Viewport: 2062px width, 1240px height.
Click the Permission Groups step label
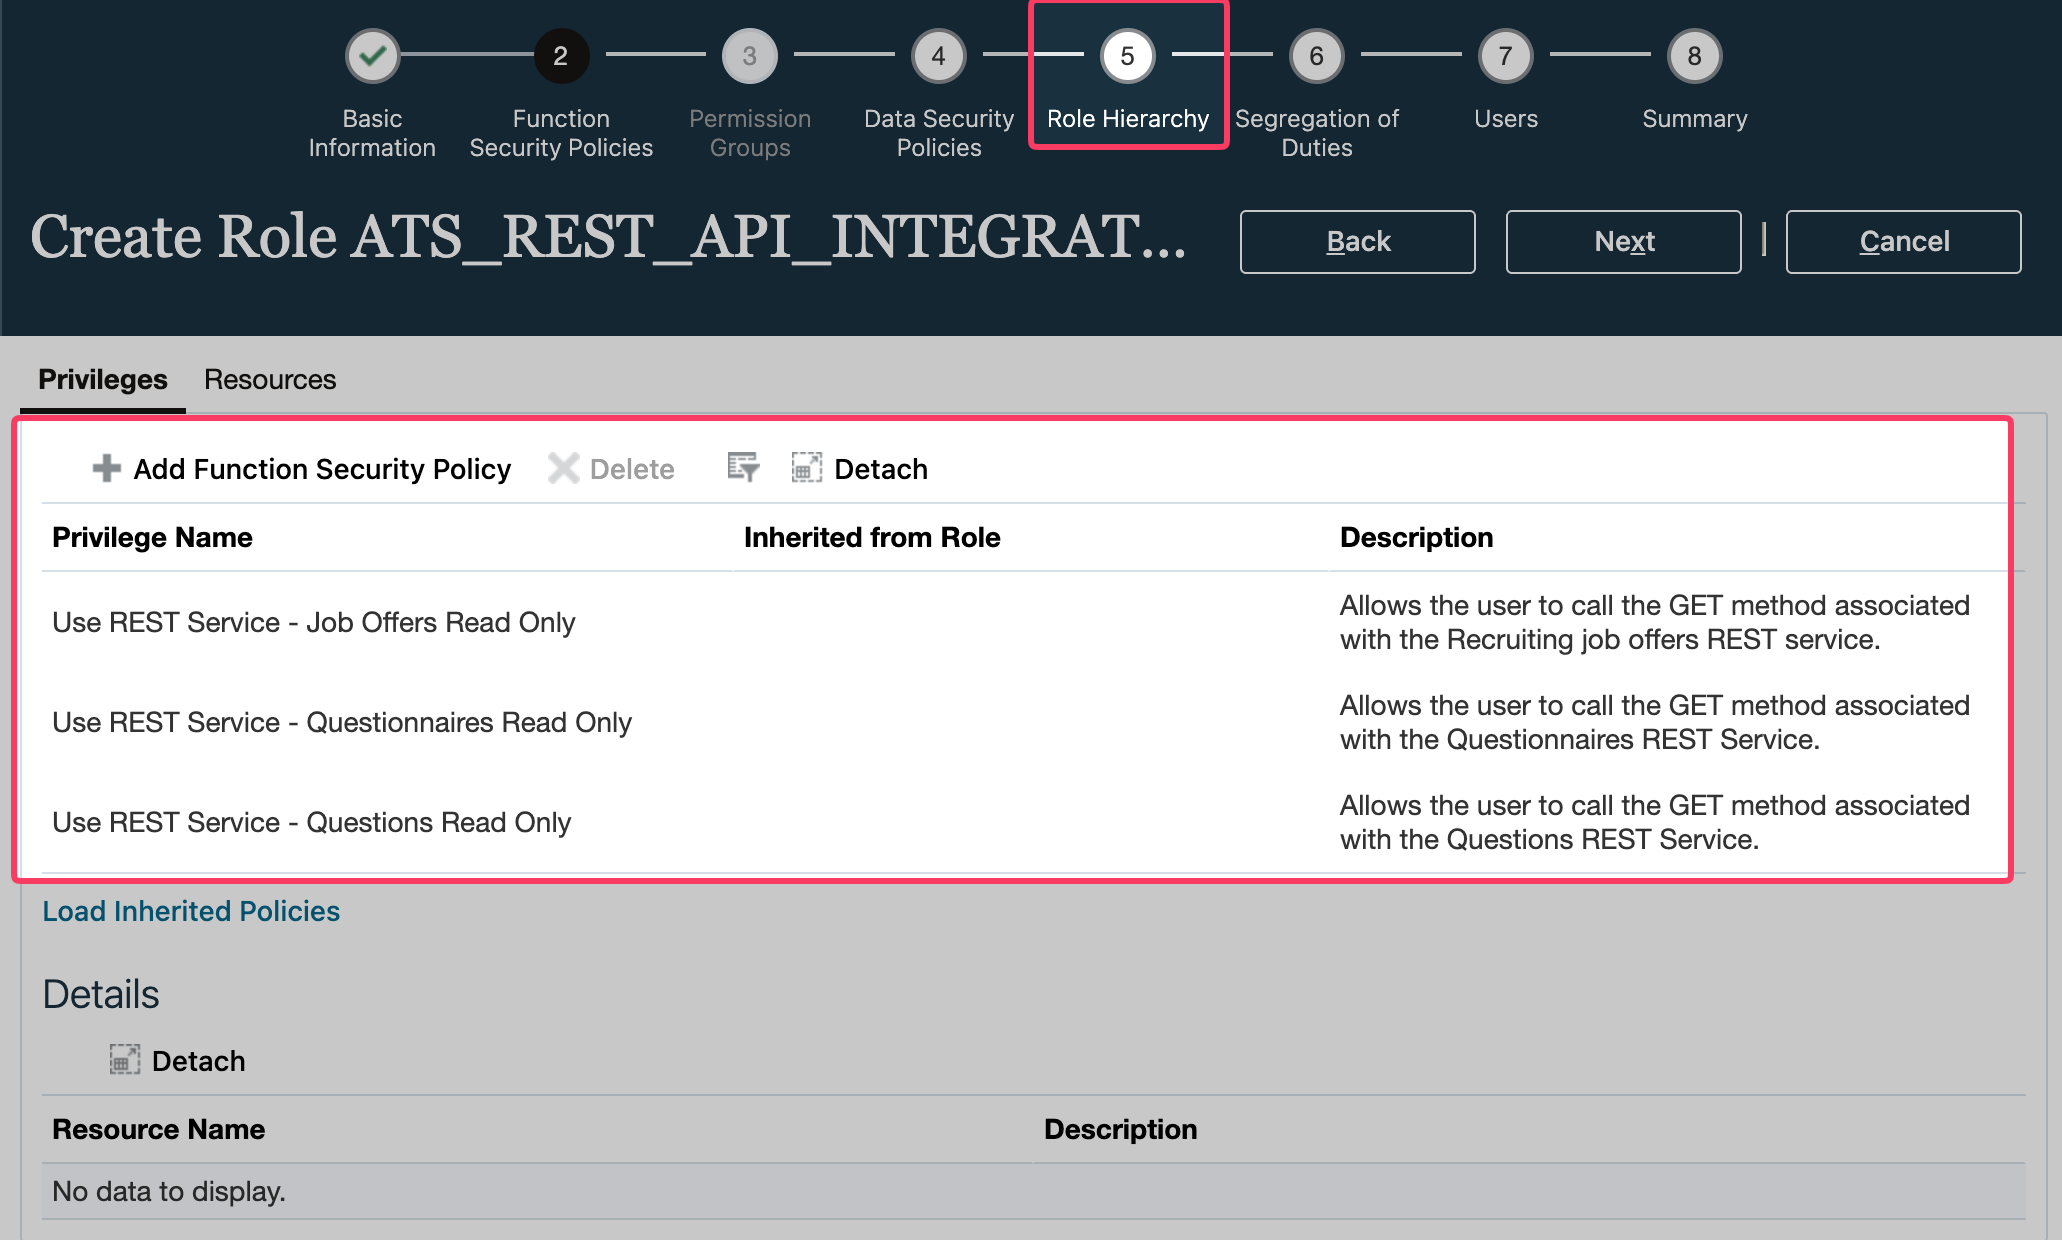click(750, 133)
